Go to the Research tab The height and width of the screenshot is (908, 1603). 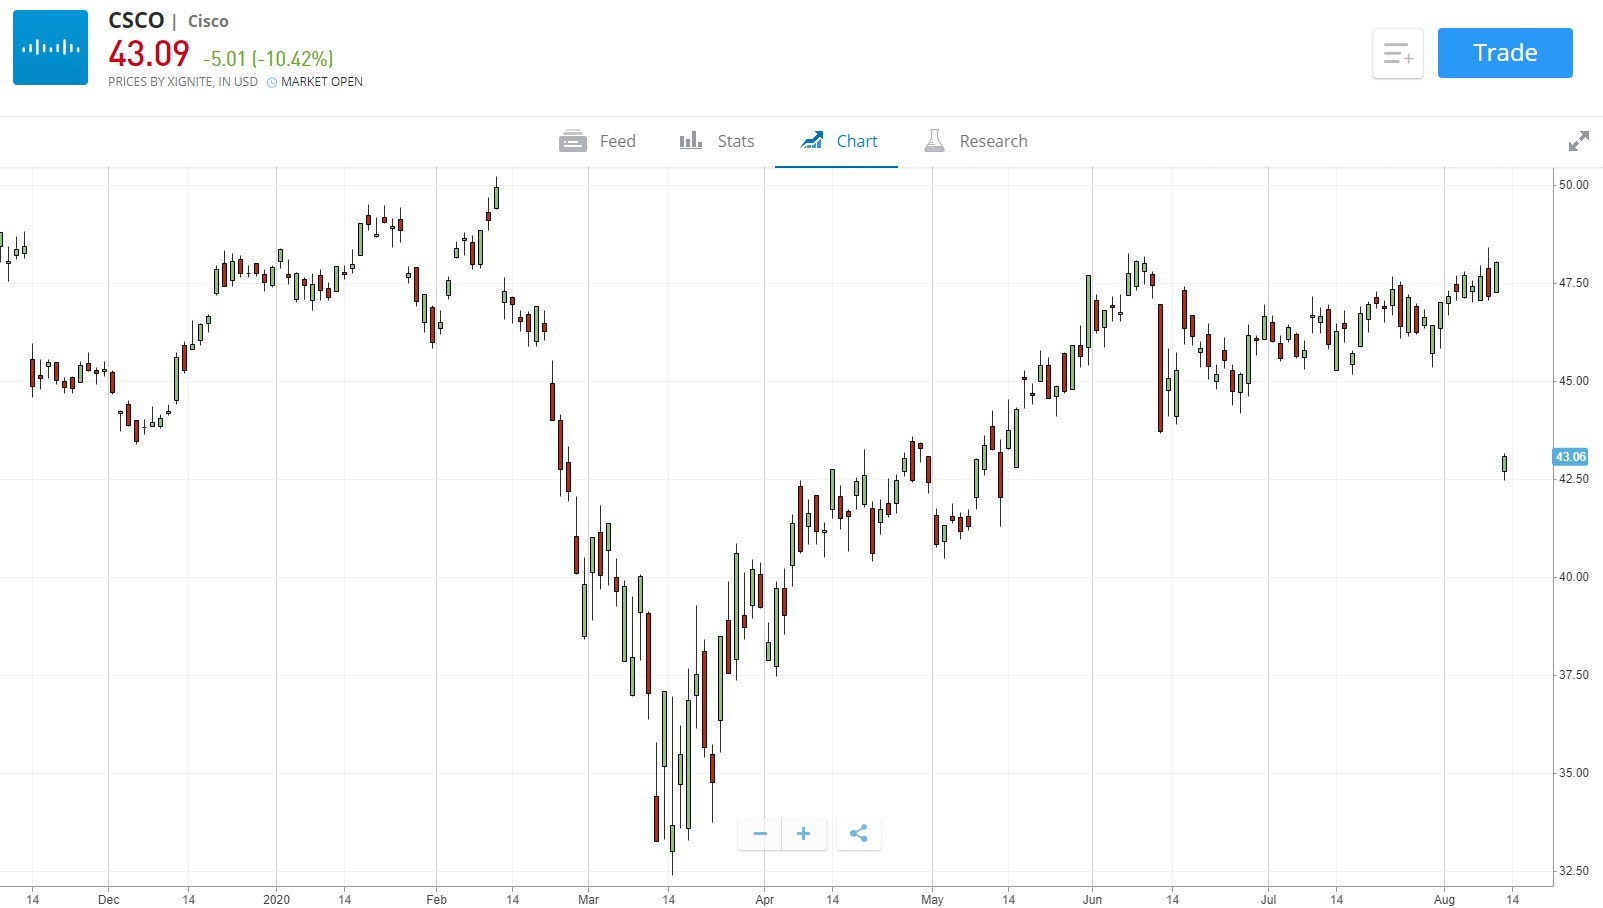point(993,141)
